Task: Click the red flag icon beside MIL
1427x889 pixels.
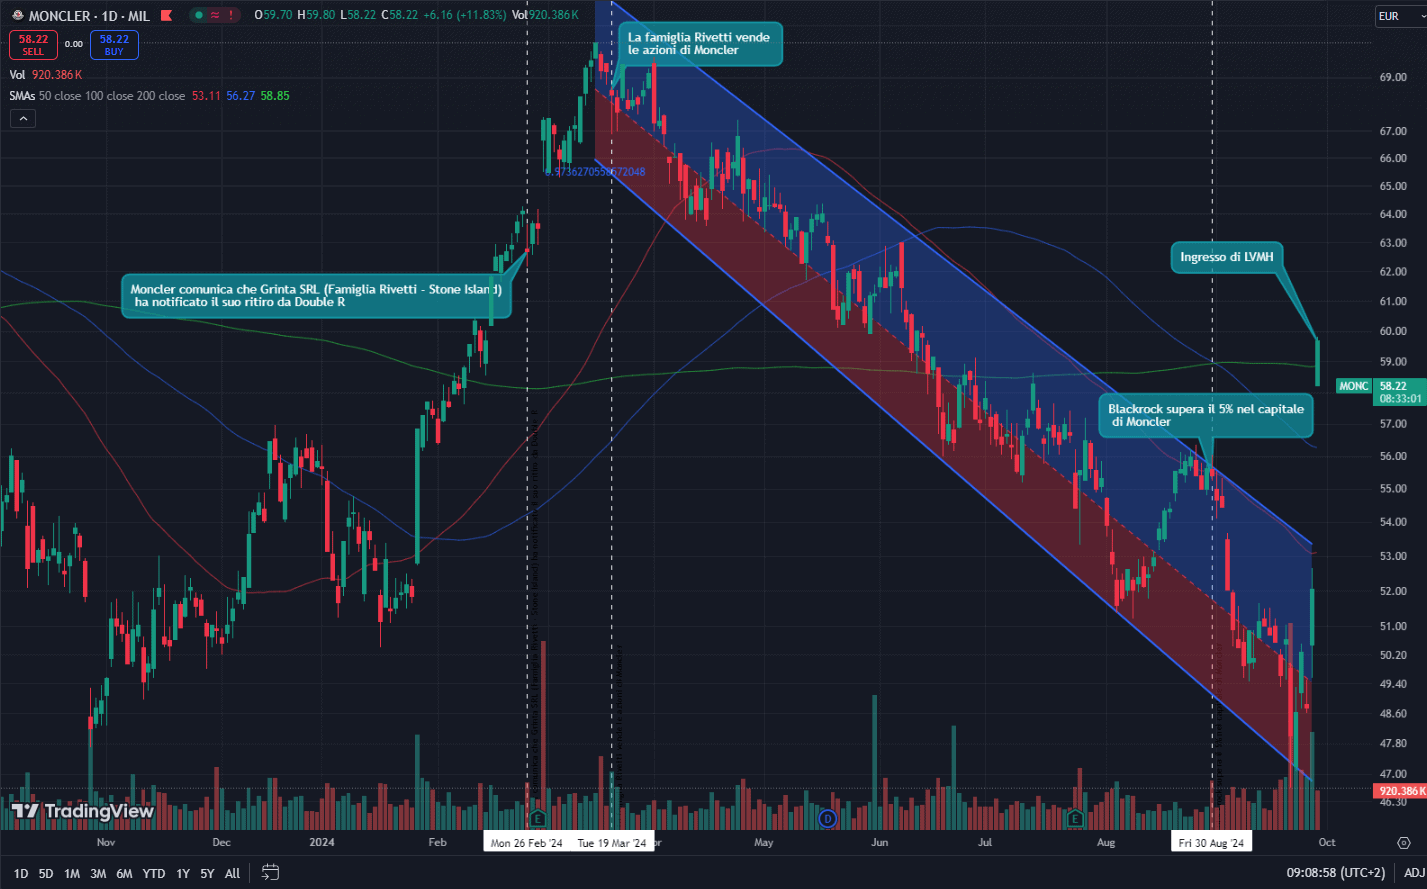Action: 166,16
